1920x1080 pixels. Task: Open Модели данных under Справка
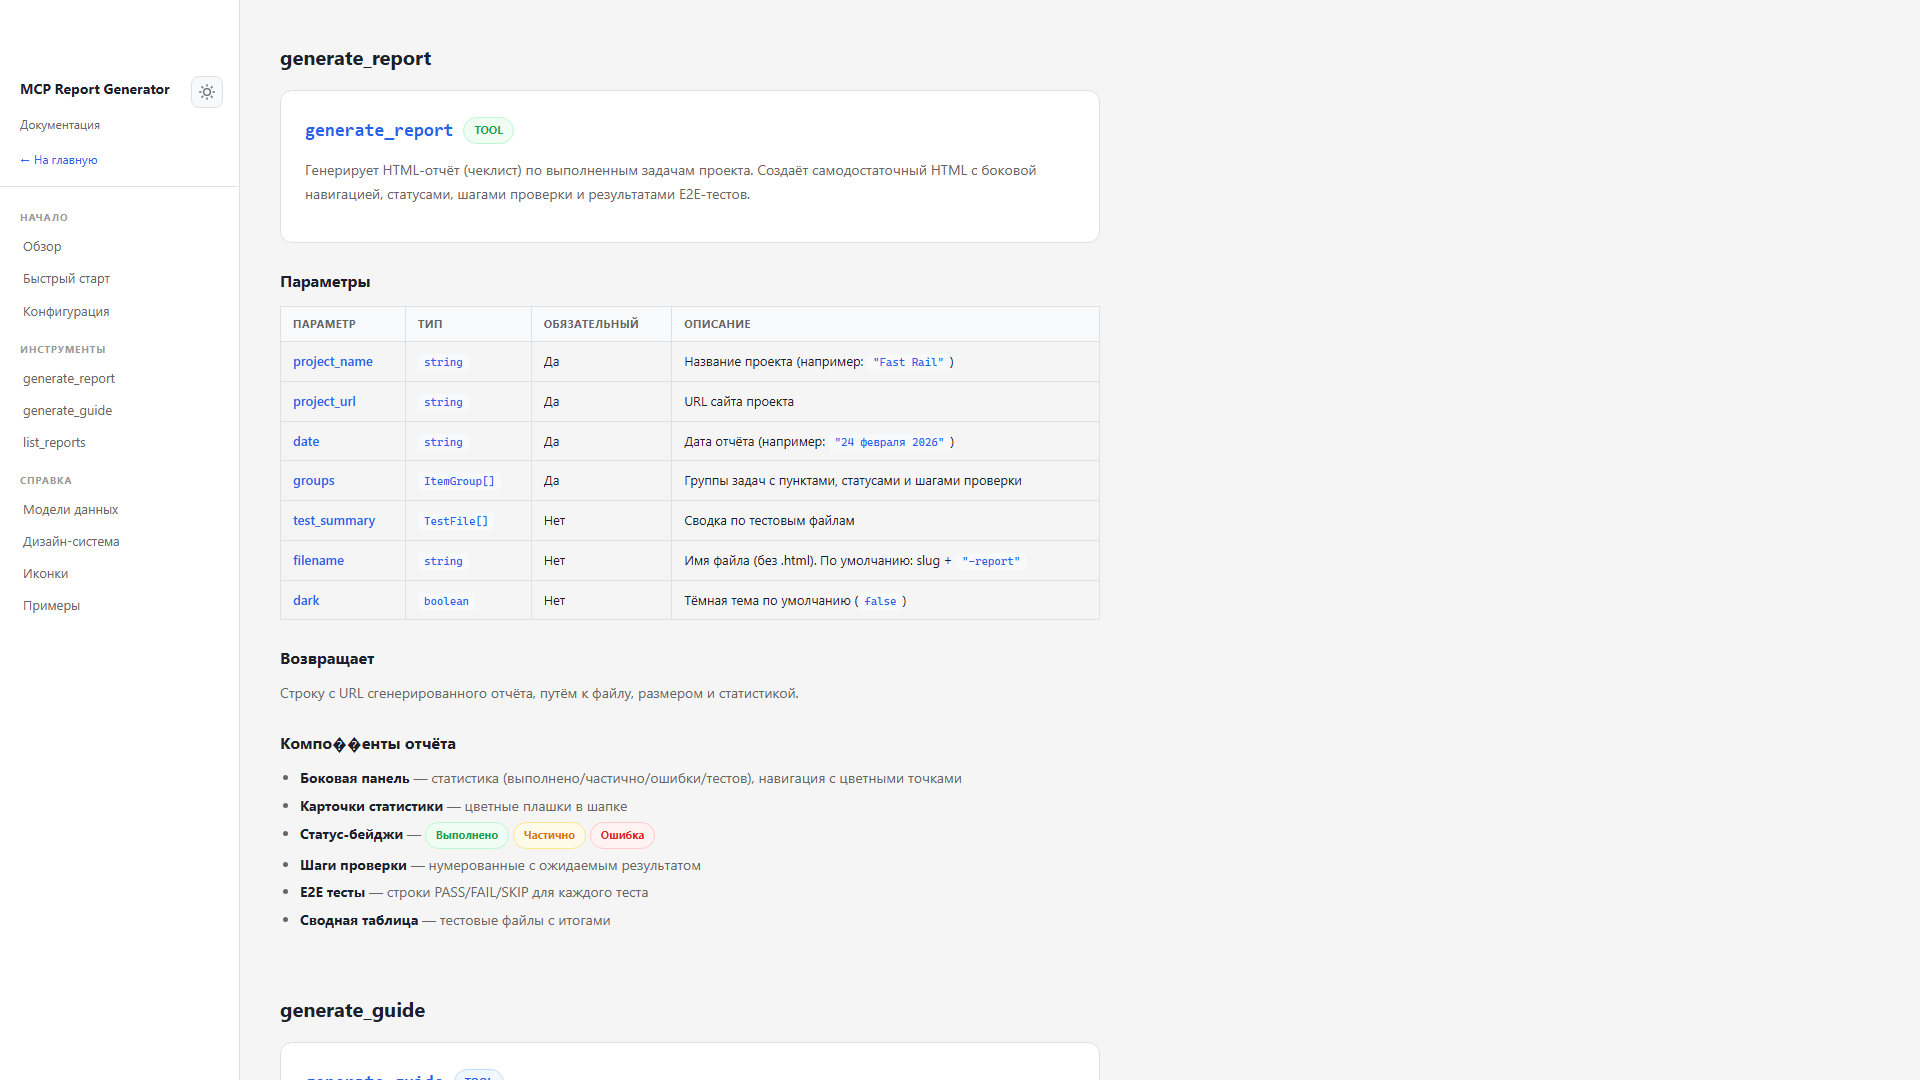[70, 509]
